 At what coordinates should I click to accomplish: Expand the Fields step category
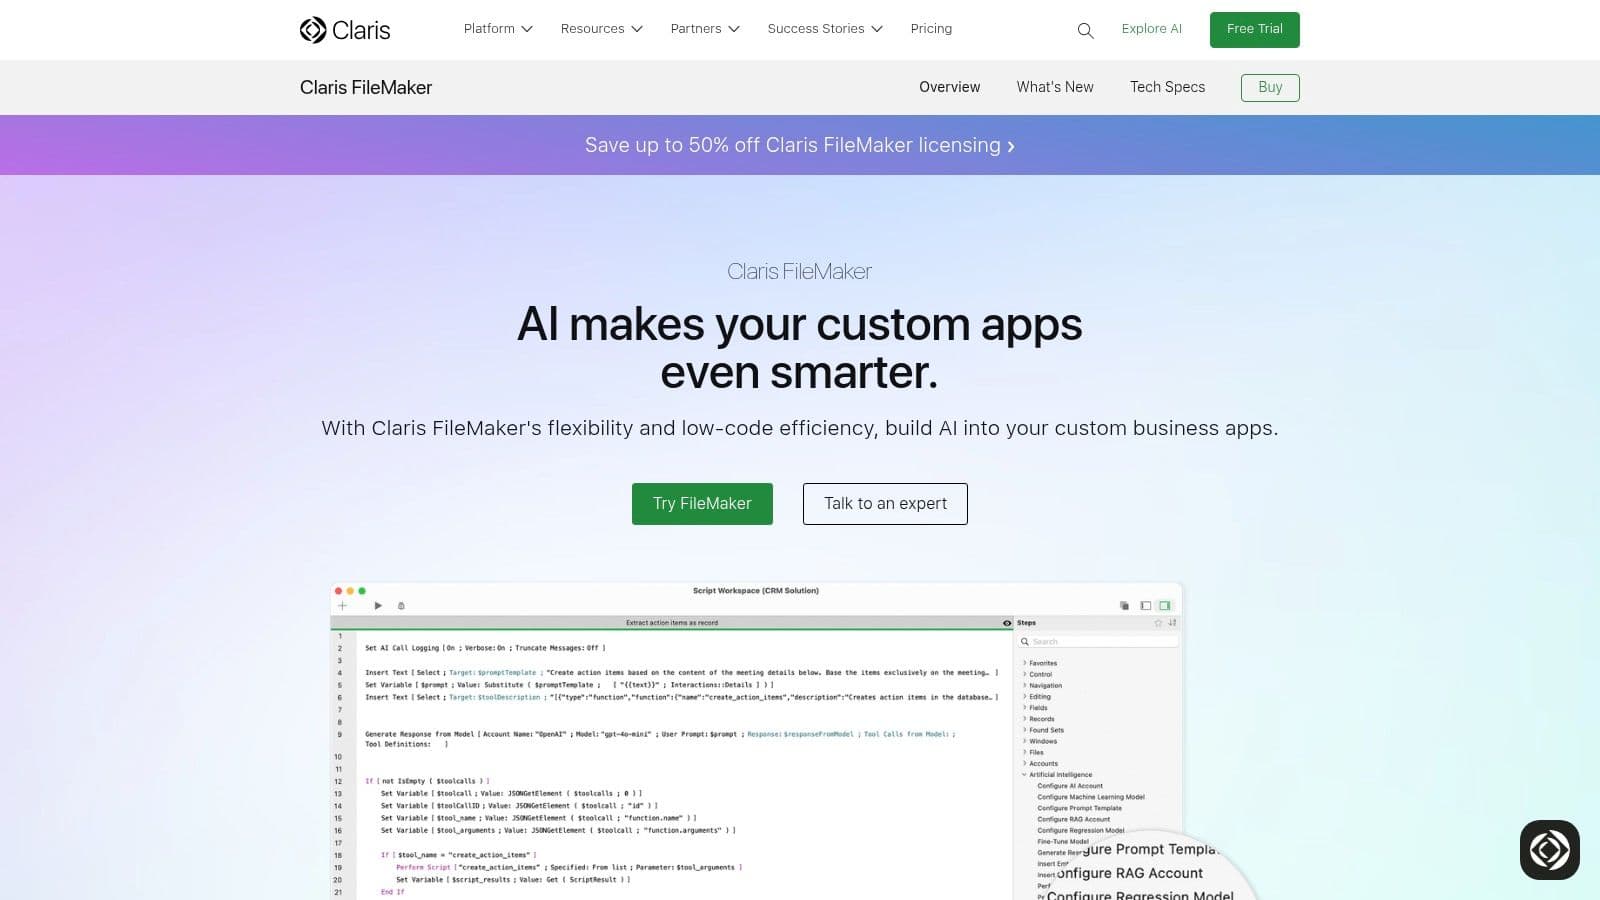click(1035, 707)
